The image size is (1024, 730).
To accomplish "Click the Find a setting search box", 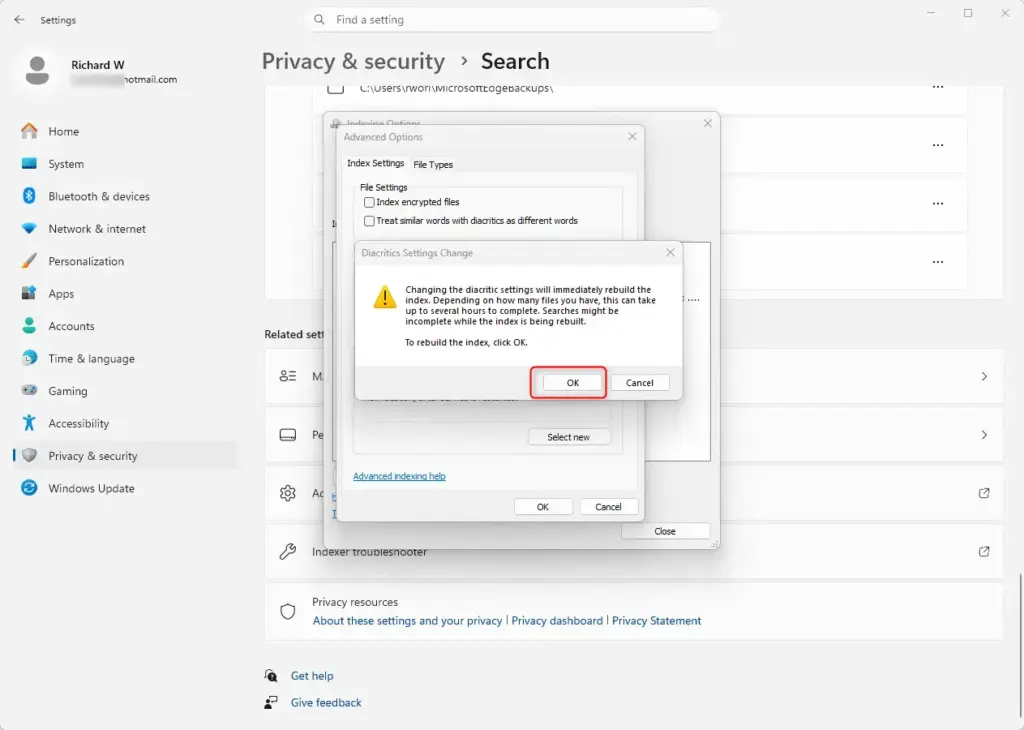I will [513, 20].
